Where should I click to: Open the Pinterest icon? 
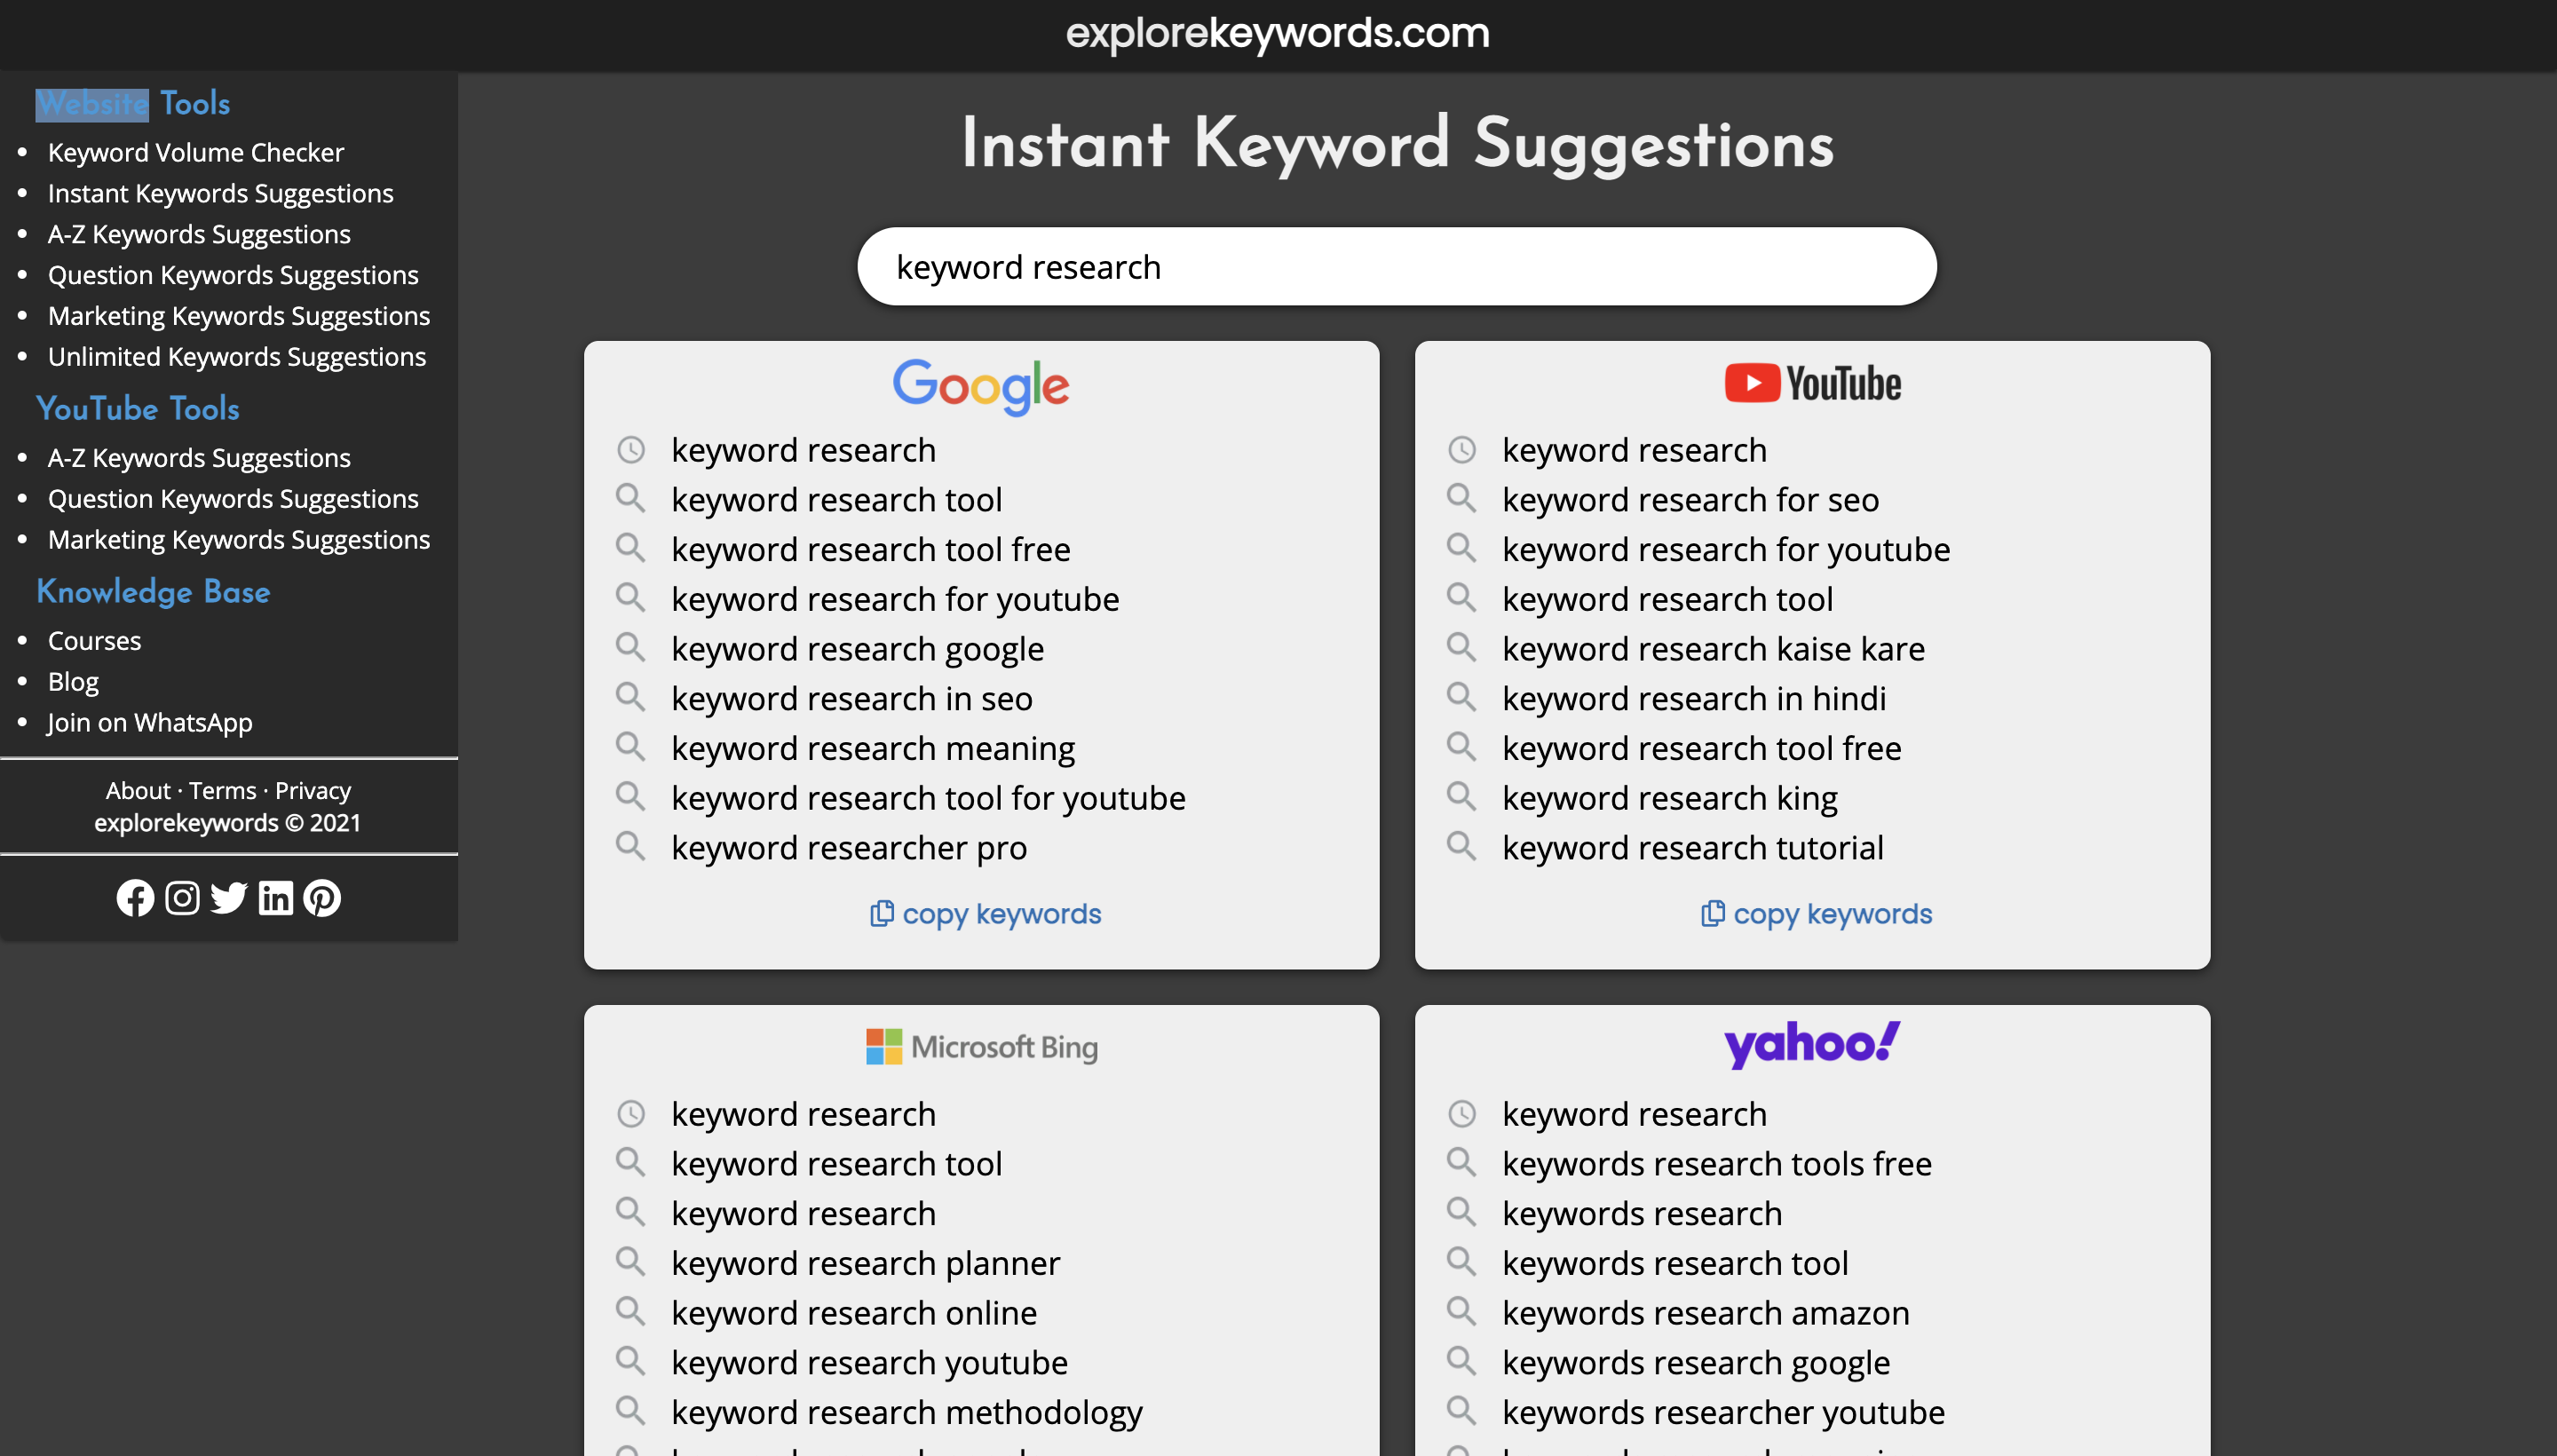click(322, 898)
